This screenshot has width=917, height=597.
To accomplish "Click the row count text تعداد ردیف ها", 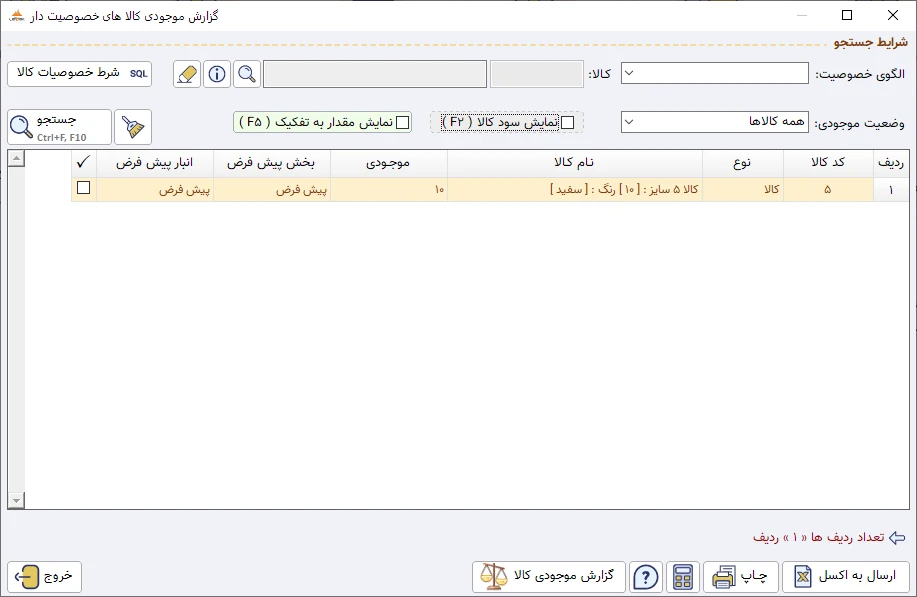I will pos(819,537).
